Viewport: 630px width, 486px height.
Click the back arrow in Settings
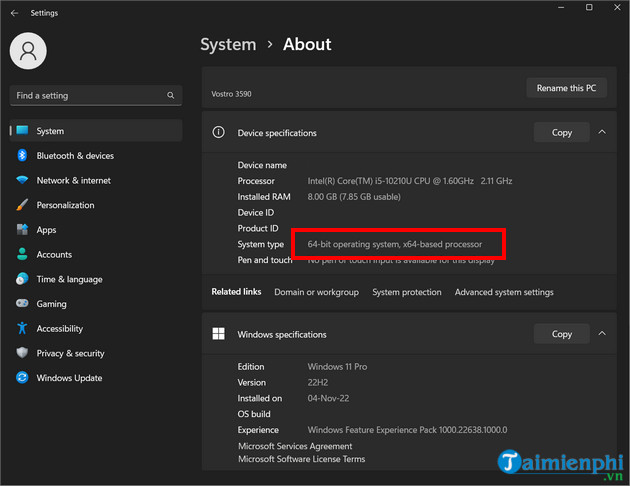tap(14, 13)
